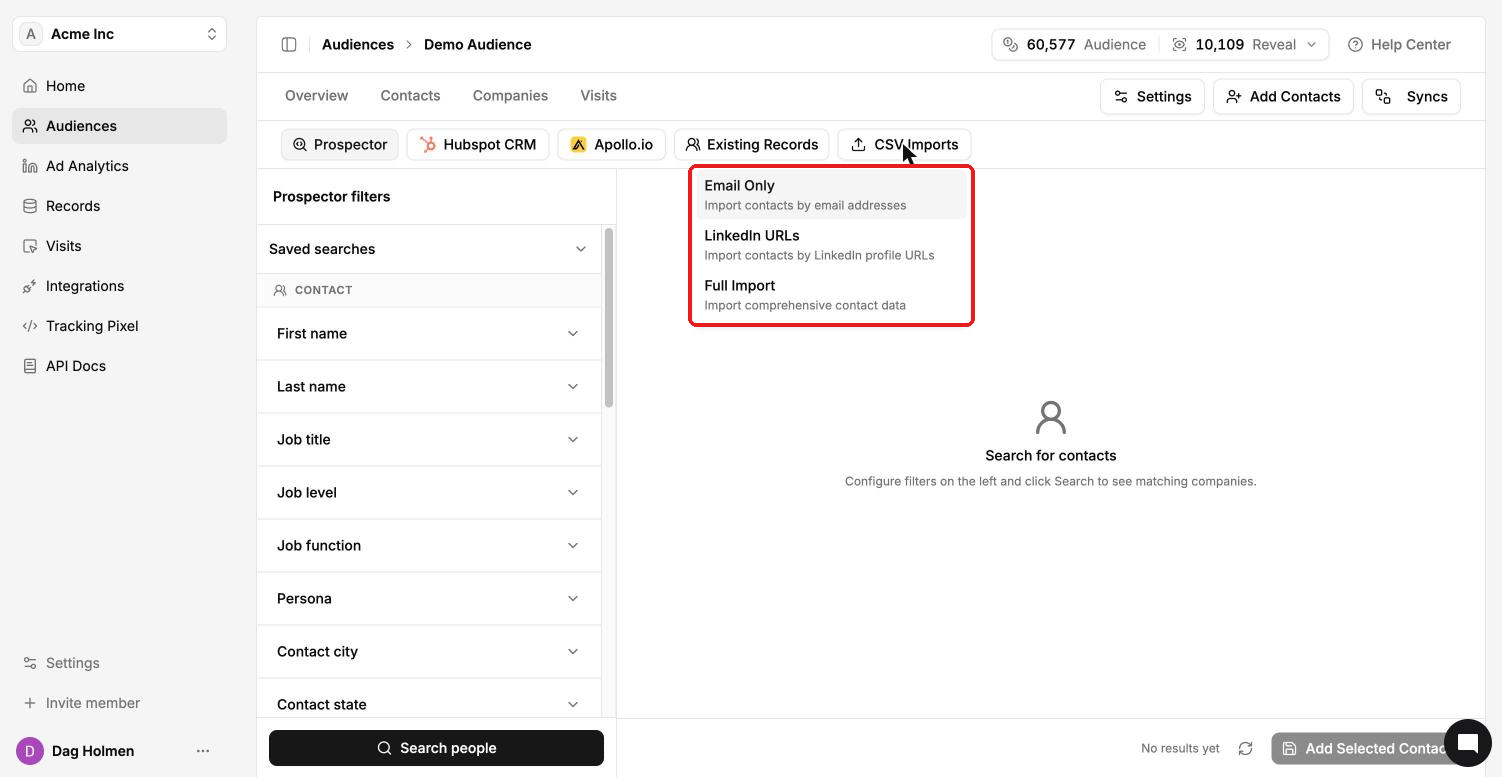Click the filters panel scrollbar

[609, 317]
